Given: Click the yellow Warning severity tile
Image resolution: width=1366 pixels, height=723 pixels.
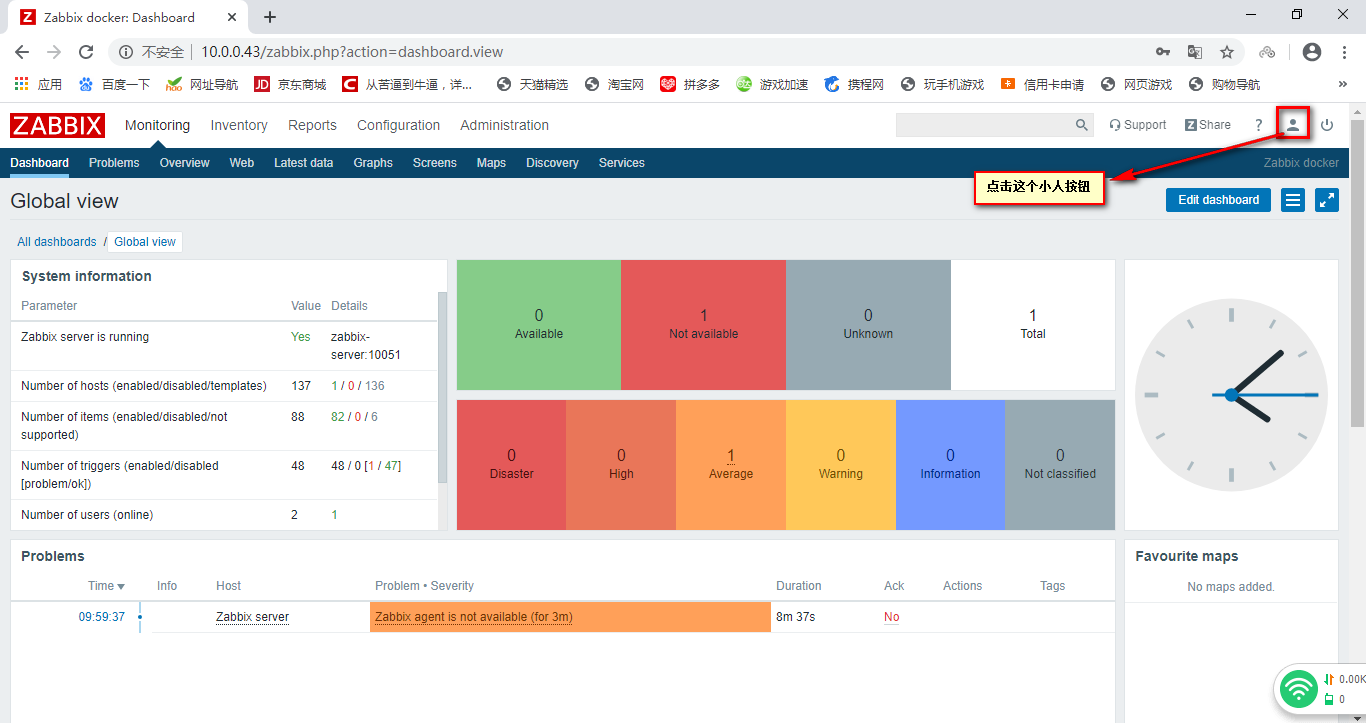Looking at the screenshot, I should pos(841,464).
